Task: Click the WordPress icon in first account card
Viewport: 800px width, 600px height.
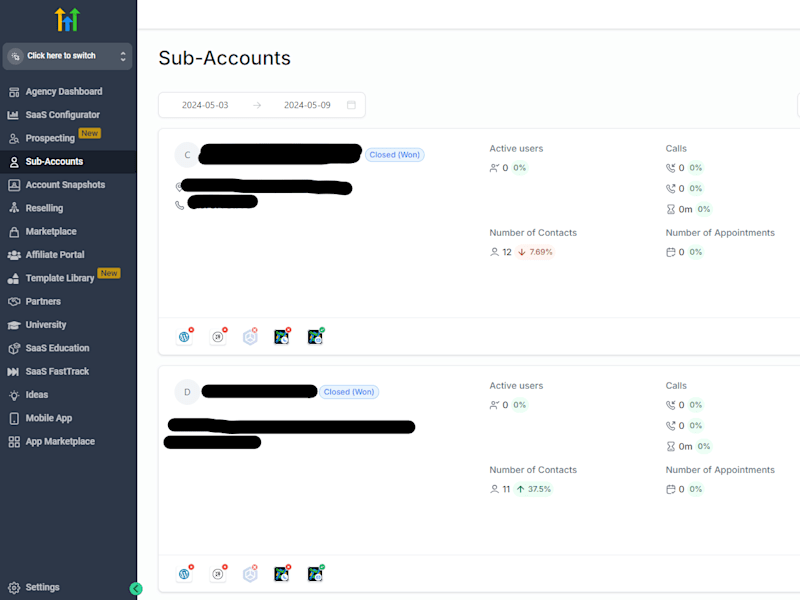Action: tap(184, 337)
